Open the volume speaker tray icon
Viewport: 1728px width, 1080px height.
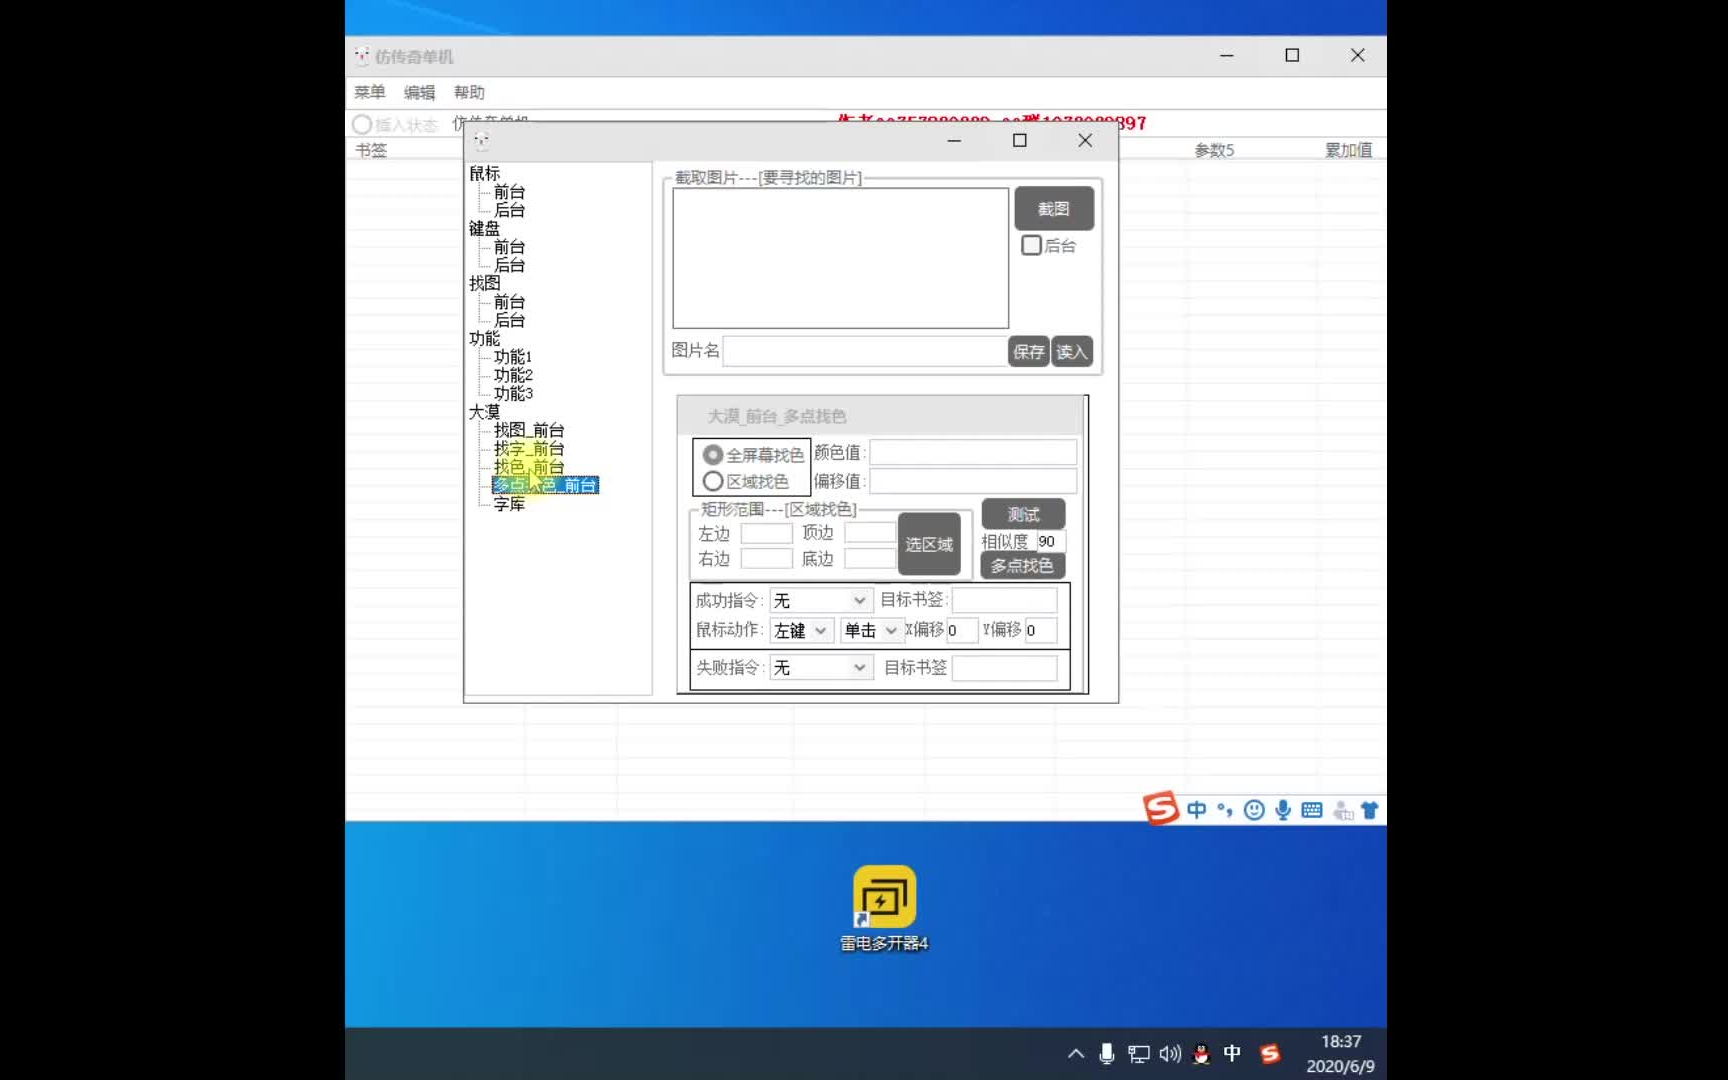[1170, 1054]
